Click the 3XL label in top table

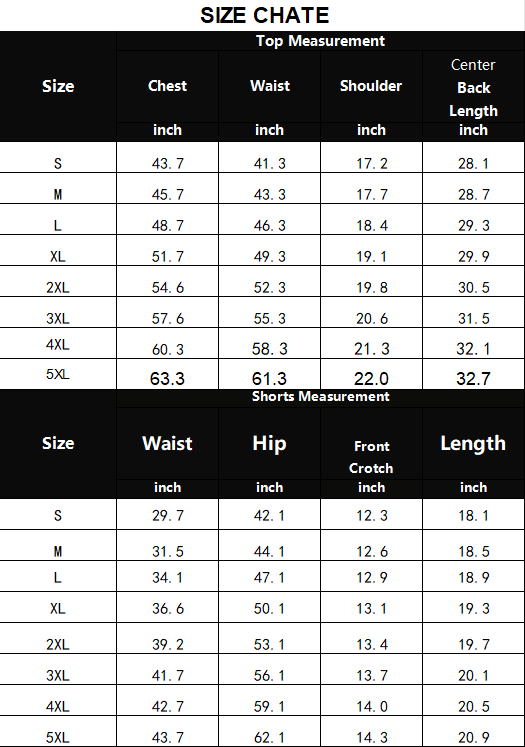(58, 318)
